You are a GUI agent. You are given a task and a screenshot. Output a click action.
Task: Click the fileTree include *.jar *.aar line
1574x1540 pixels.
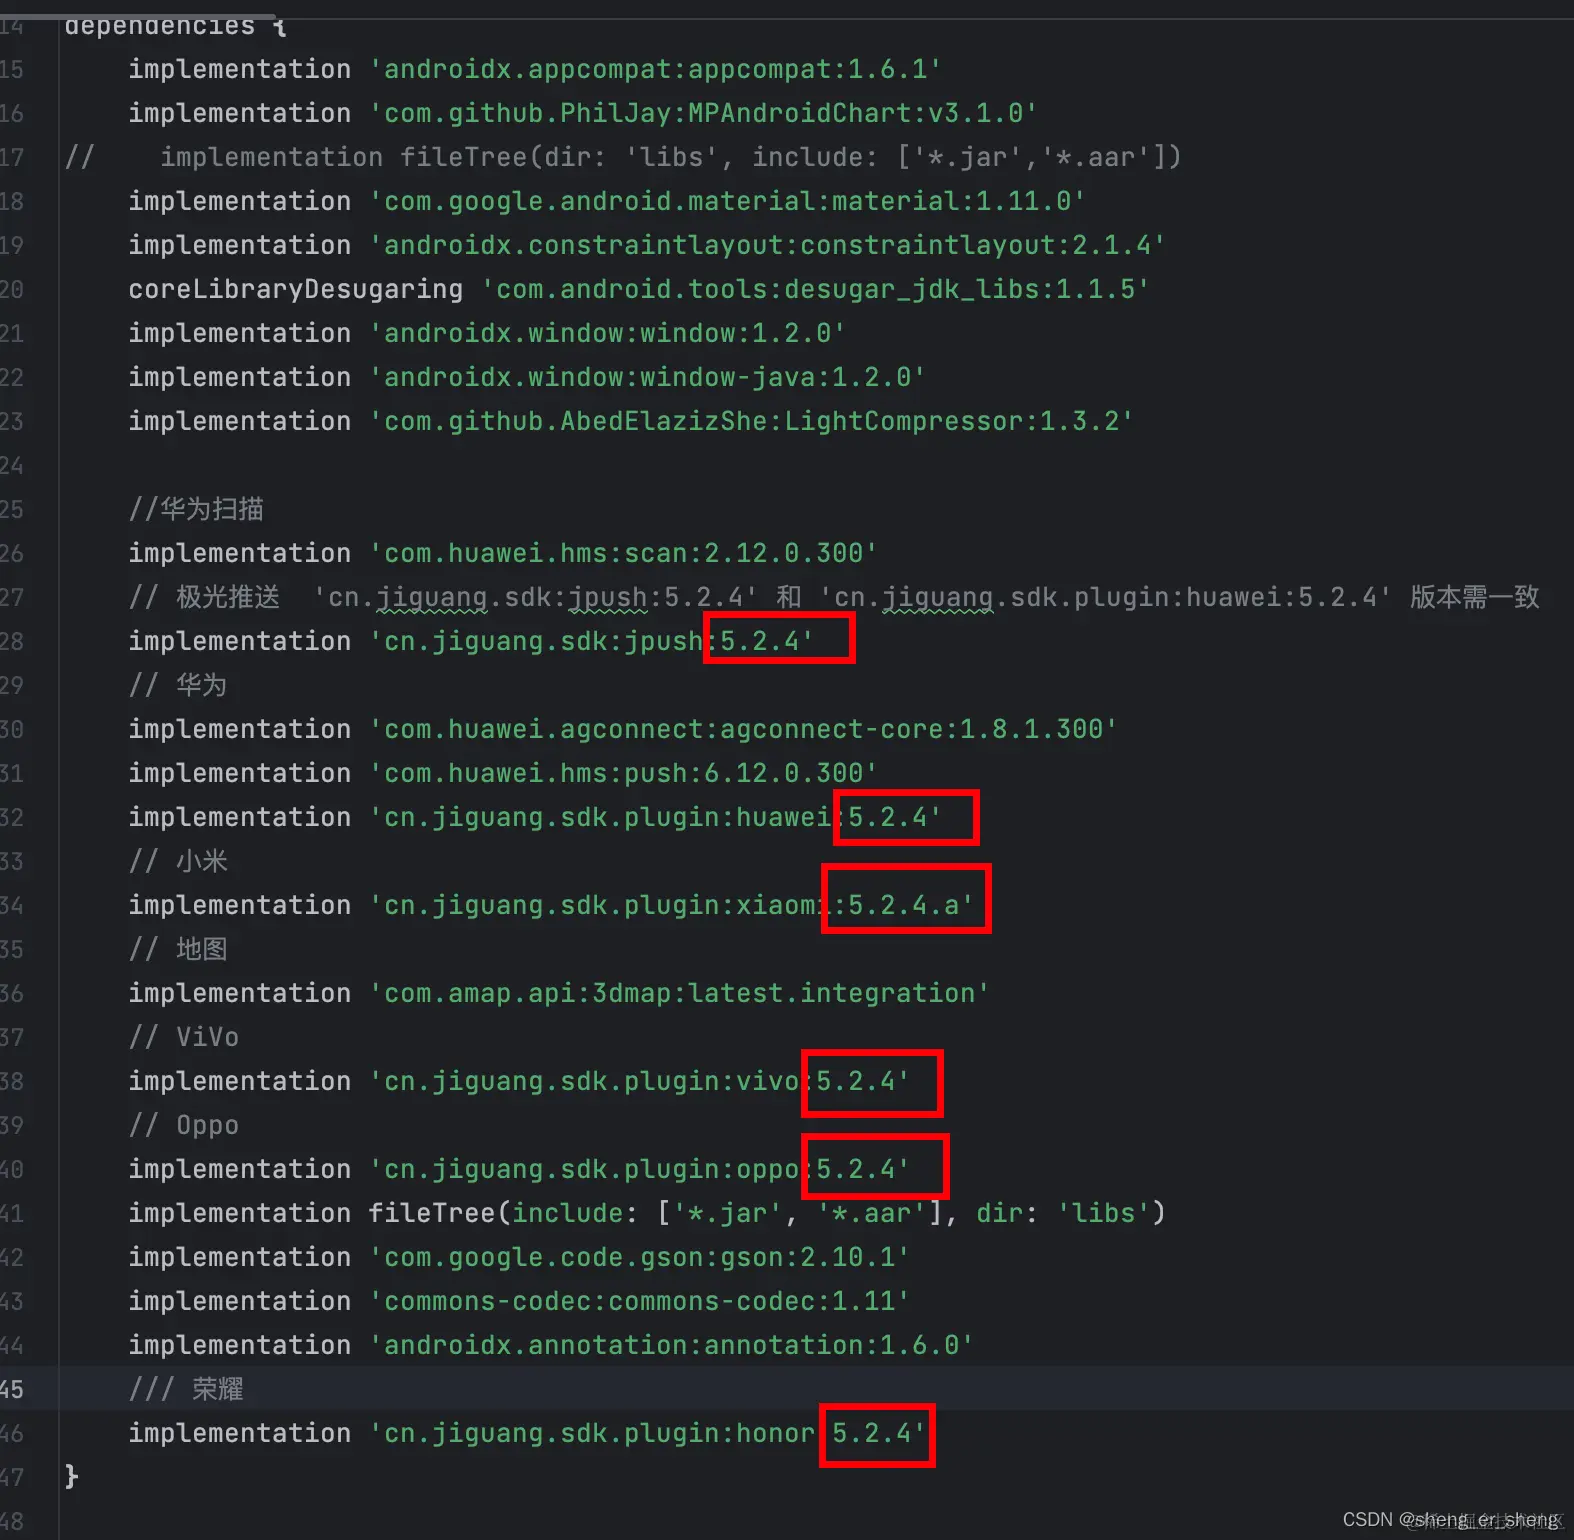pos(647,1213)
